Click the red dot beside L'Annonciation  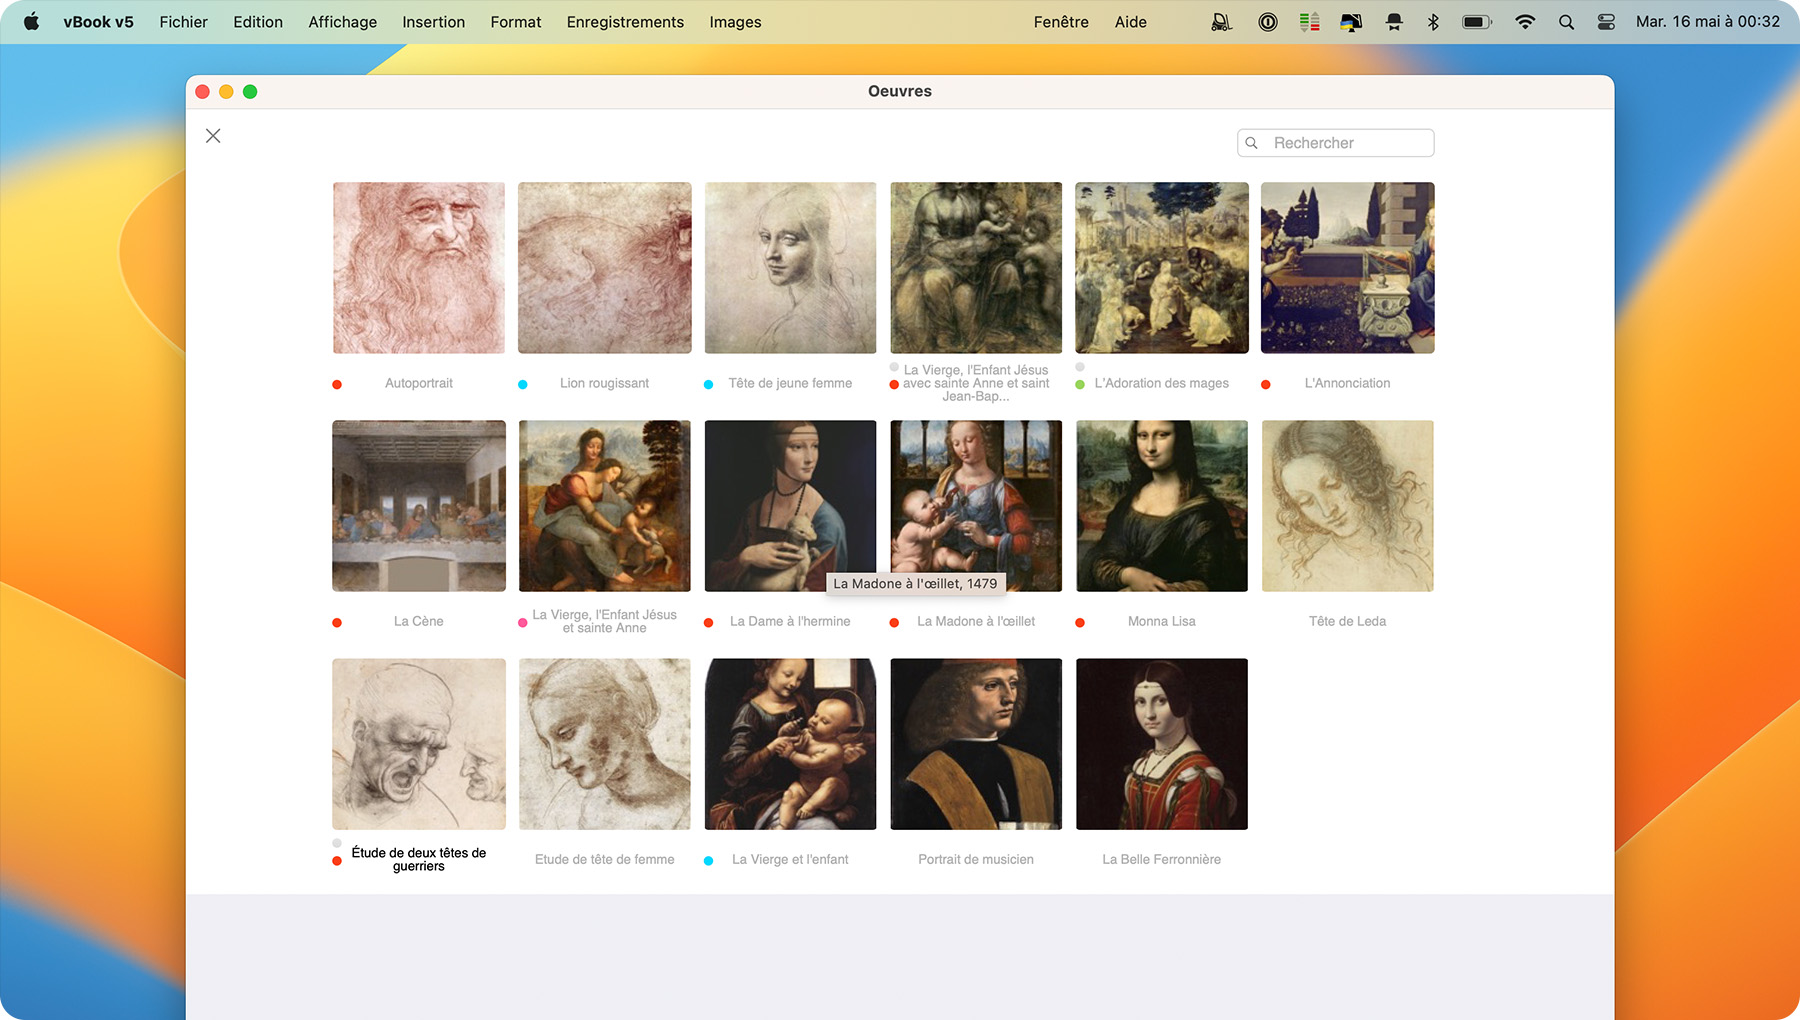[x=1266, y=384]
